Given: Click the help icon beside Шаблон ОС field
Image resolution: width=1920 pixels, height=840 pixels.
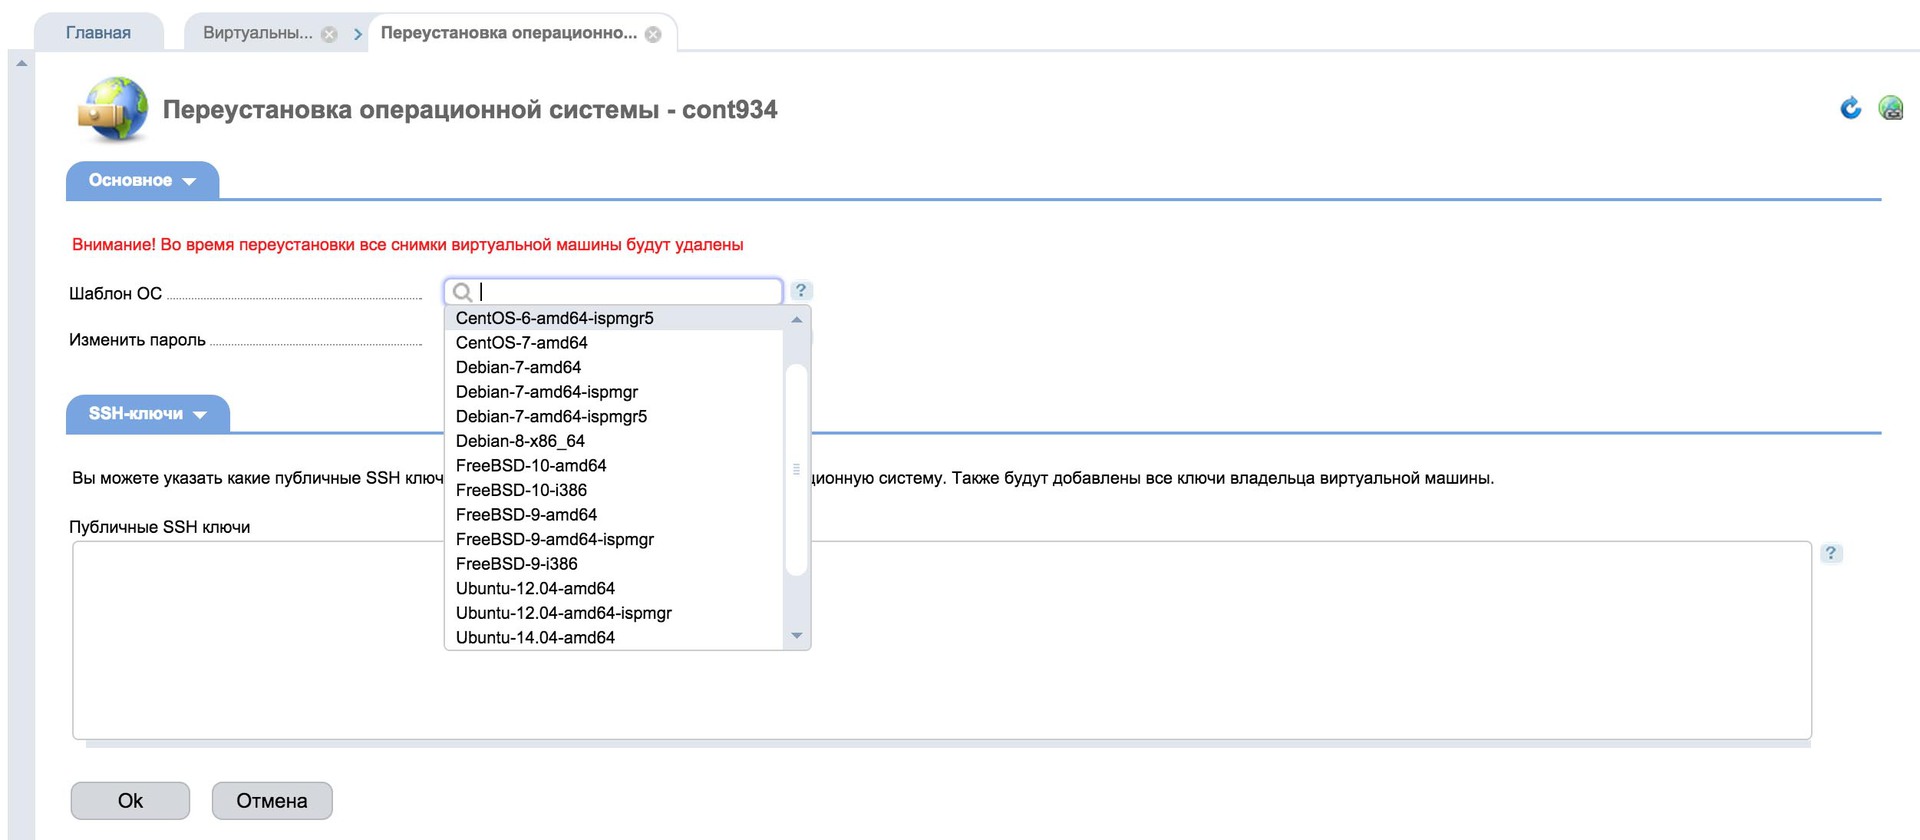Looking at the screenshot, I should pyautogui.click(x=801, y=290).
